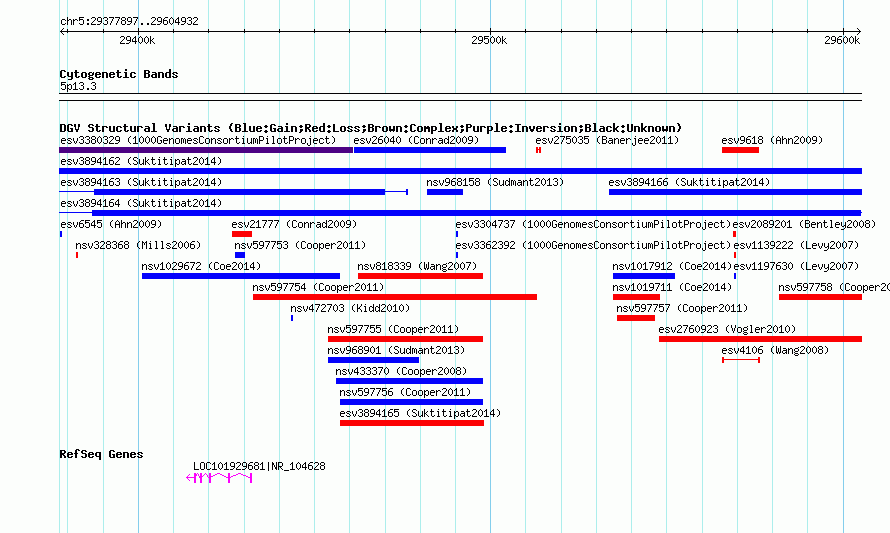Click the nsv818339 (Wang2007) red bar
This screenshot has width=890, height=533.
point(421,276)
